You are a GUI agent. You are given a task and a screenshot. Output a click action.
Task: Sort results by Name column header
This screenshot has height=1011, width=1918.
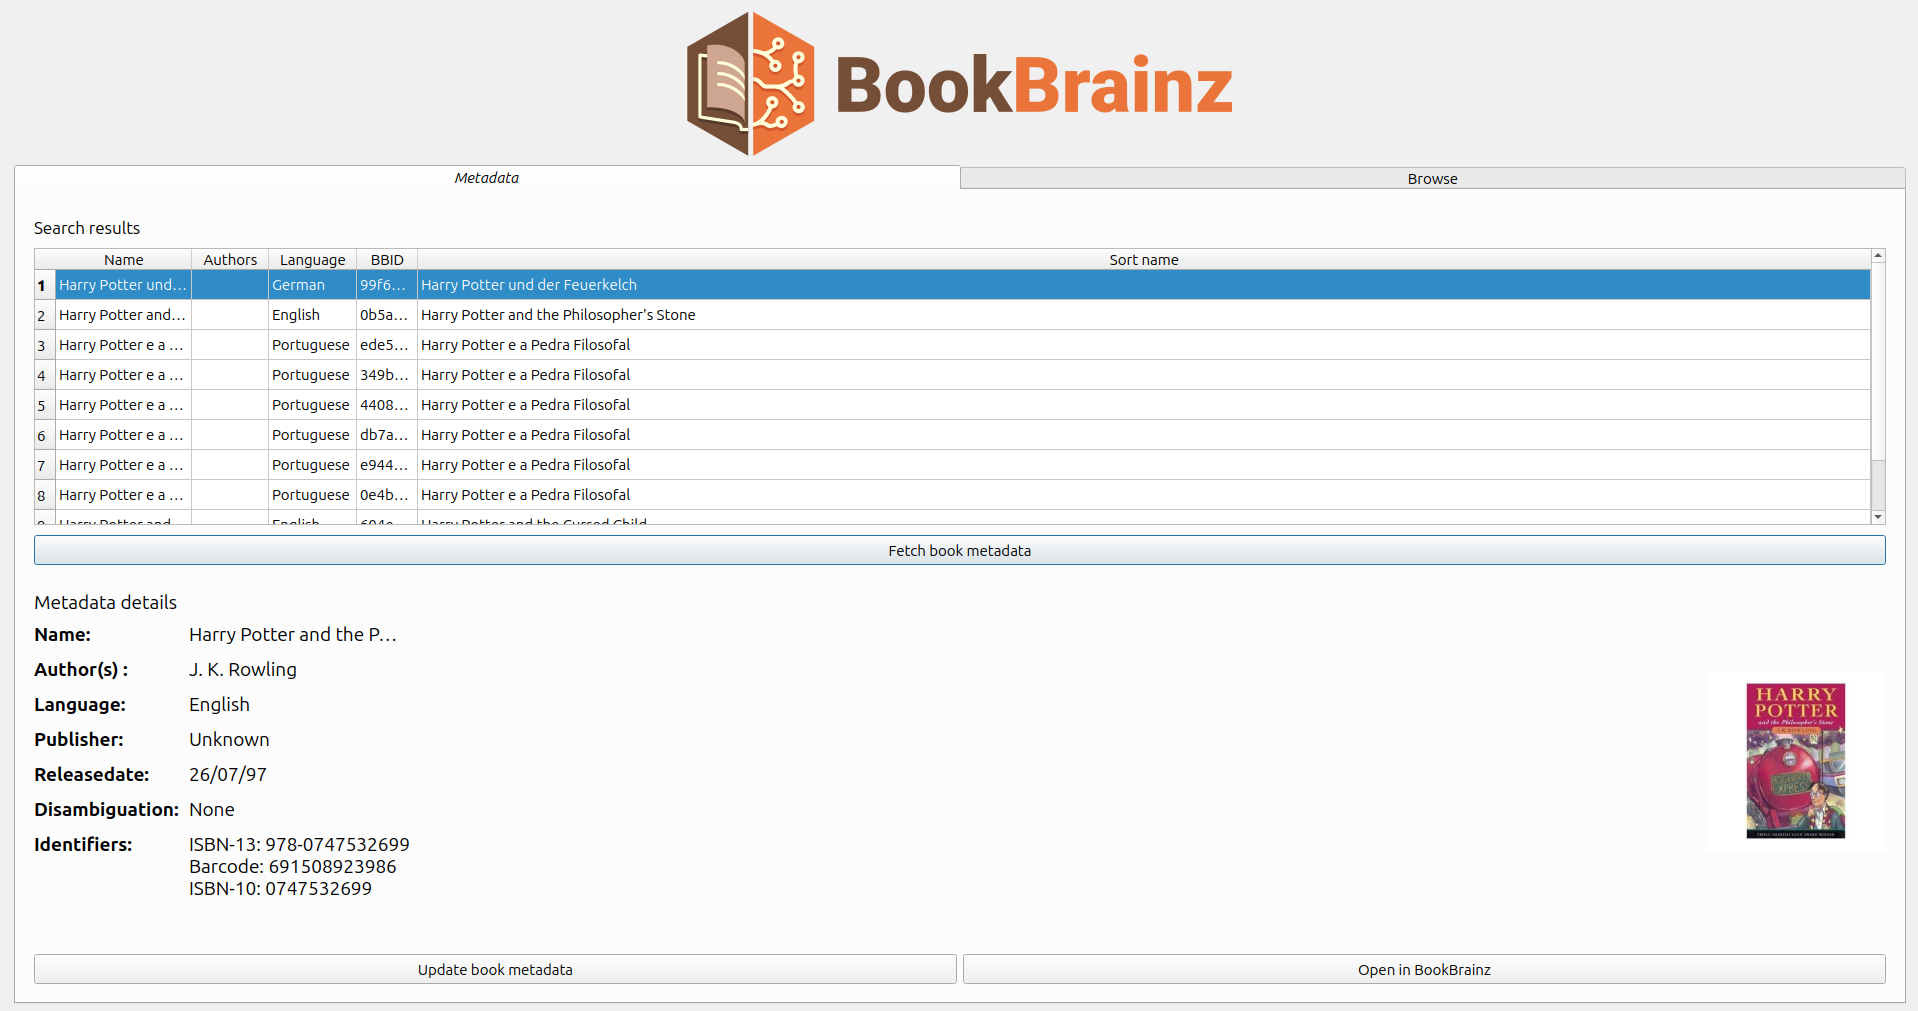124,260
